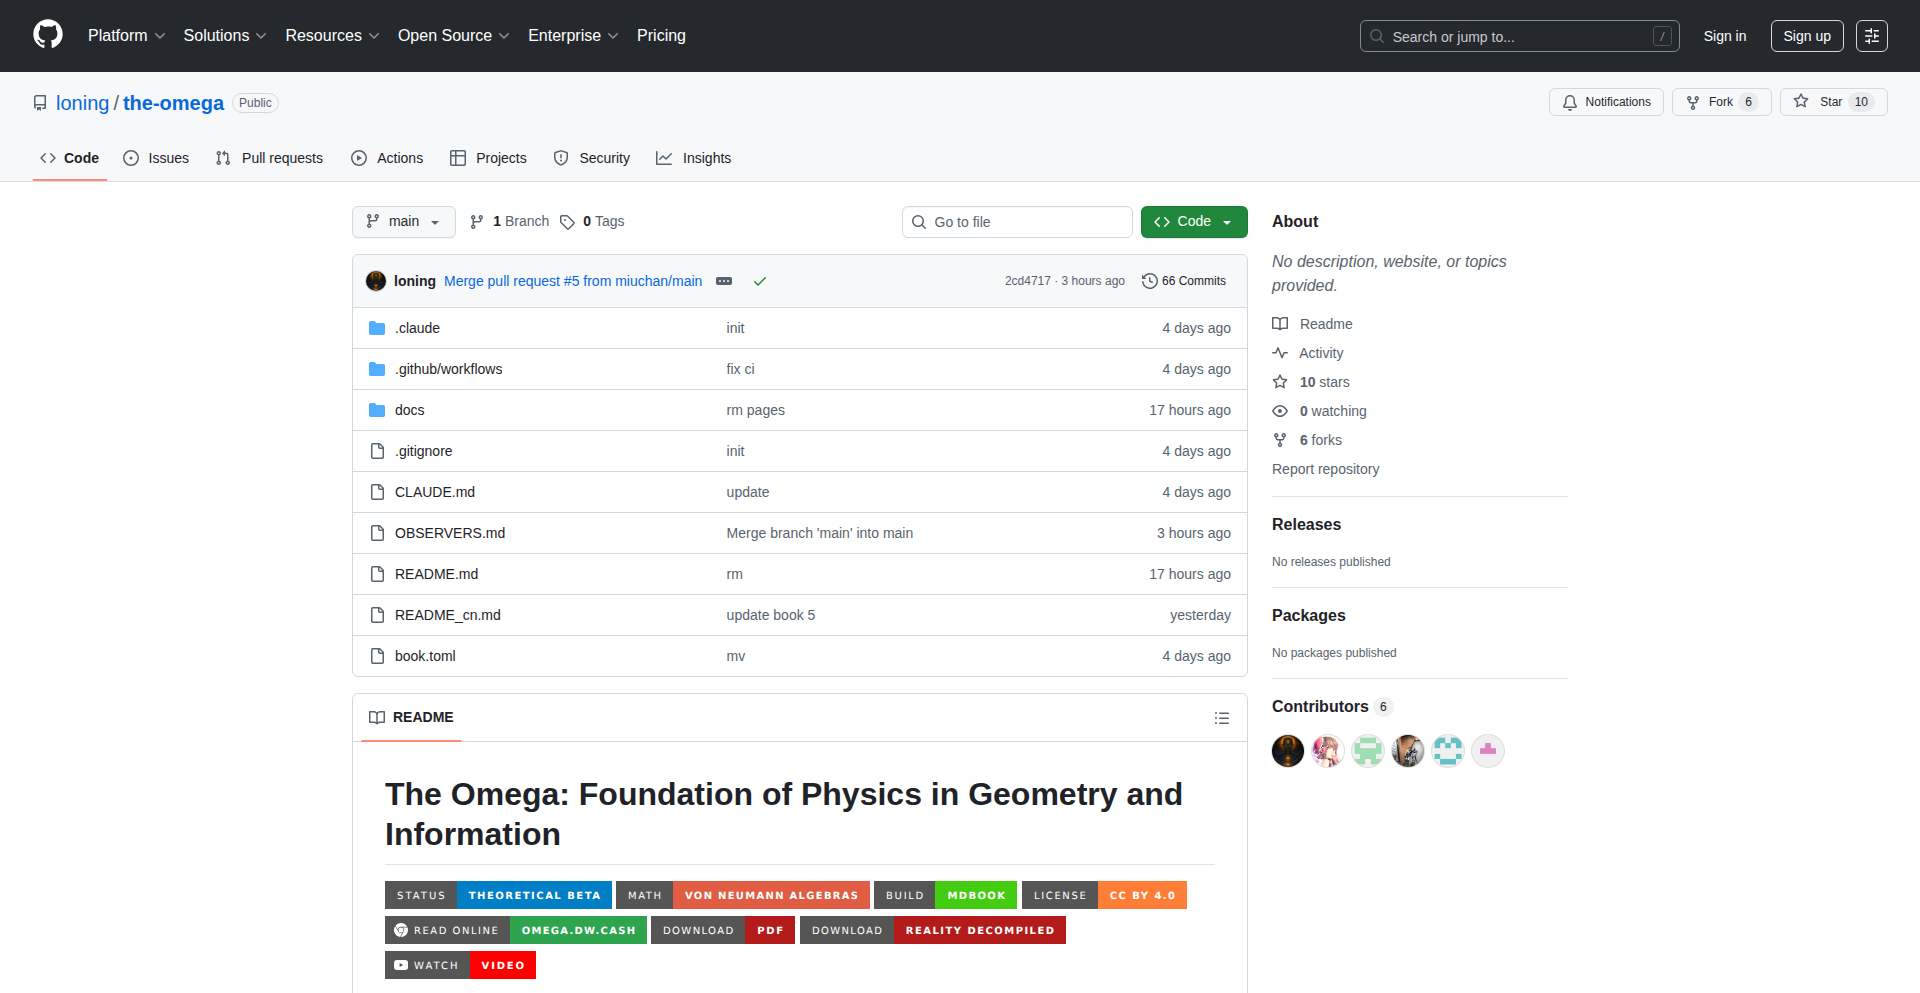Click the Notifications bell button
The height and width of the screenshot is (993, 1920).
click(x=1606, y=102)
